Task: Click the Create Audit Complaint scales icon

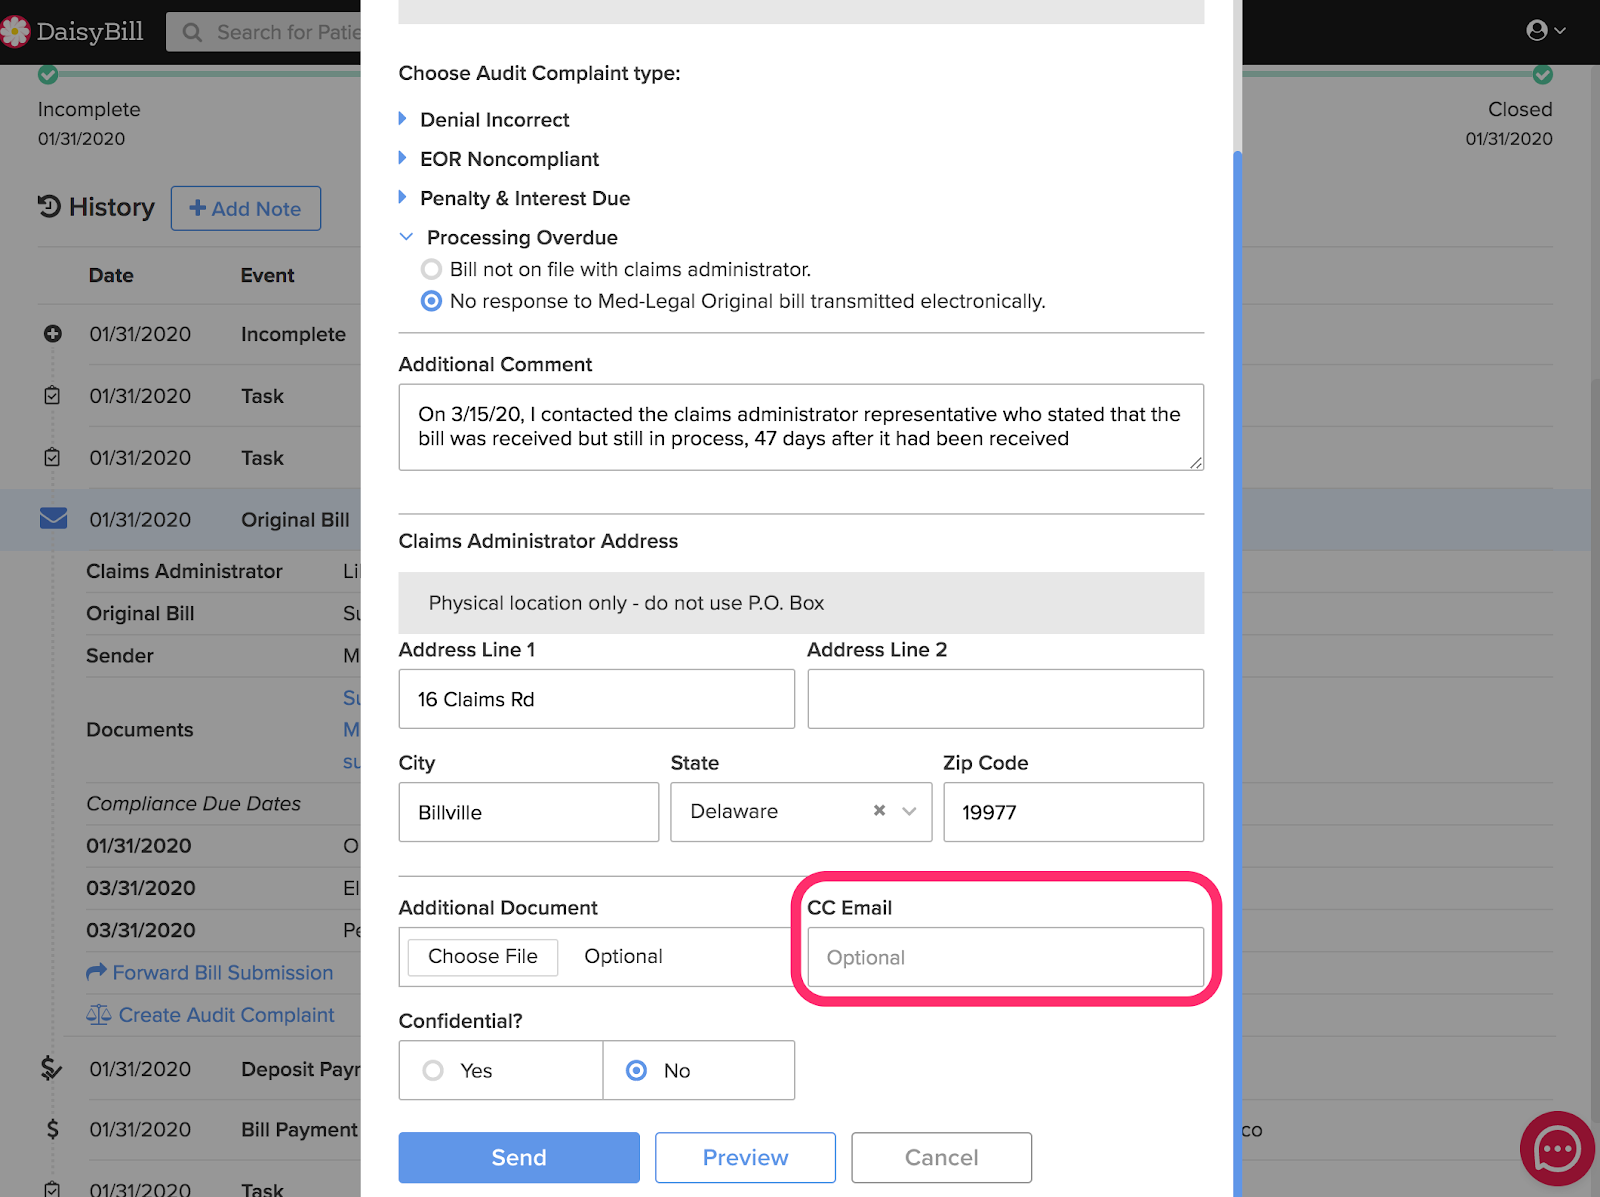Action: click(98, 1015)
